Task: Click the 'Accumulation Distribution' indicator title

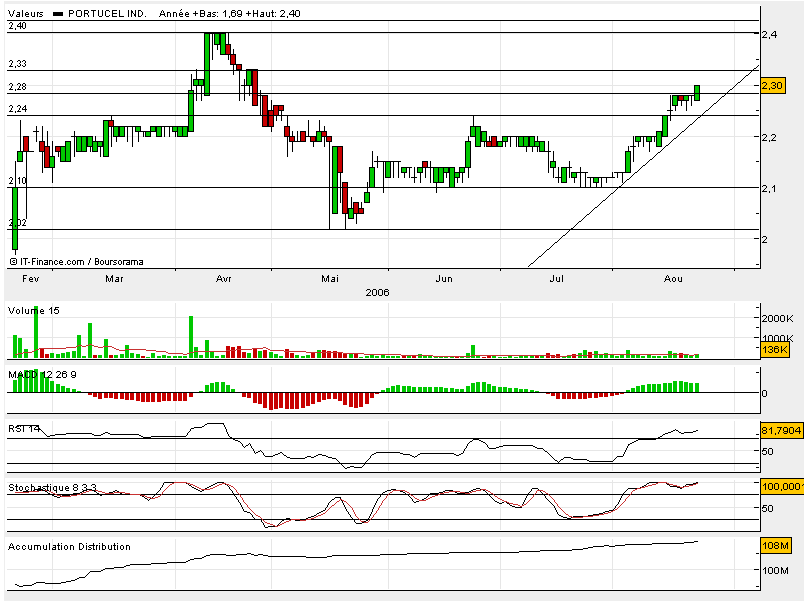Action: (x=69, y=547)
